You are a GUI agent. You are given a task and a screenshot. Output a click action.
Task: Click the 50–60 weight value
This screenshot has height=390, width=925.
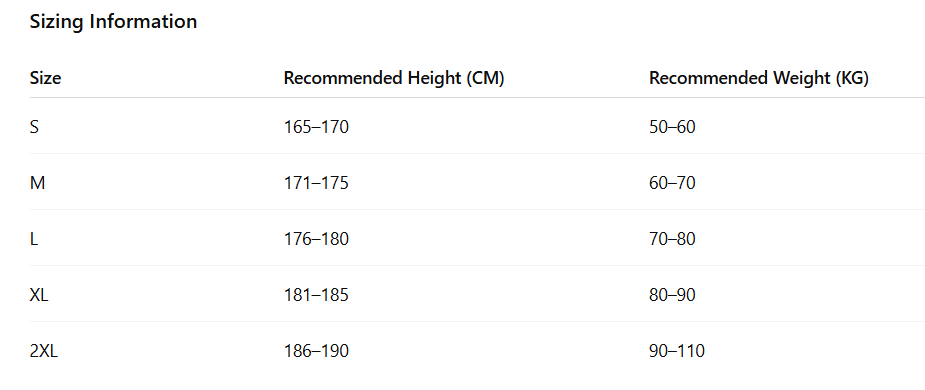point(672,127)
